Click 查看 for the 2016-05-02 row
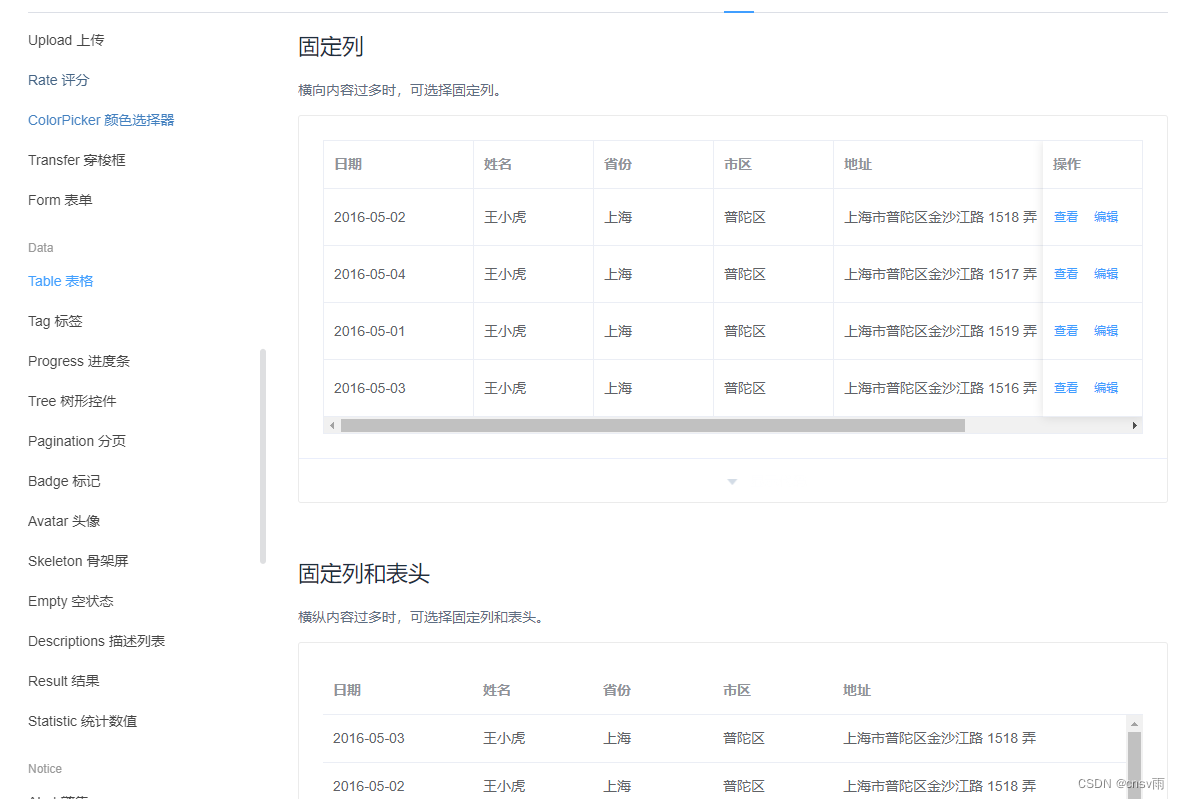This screenshot has height=799, width=1180. click(1066, 217)
